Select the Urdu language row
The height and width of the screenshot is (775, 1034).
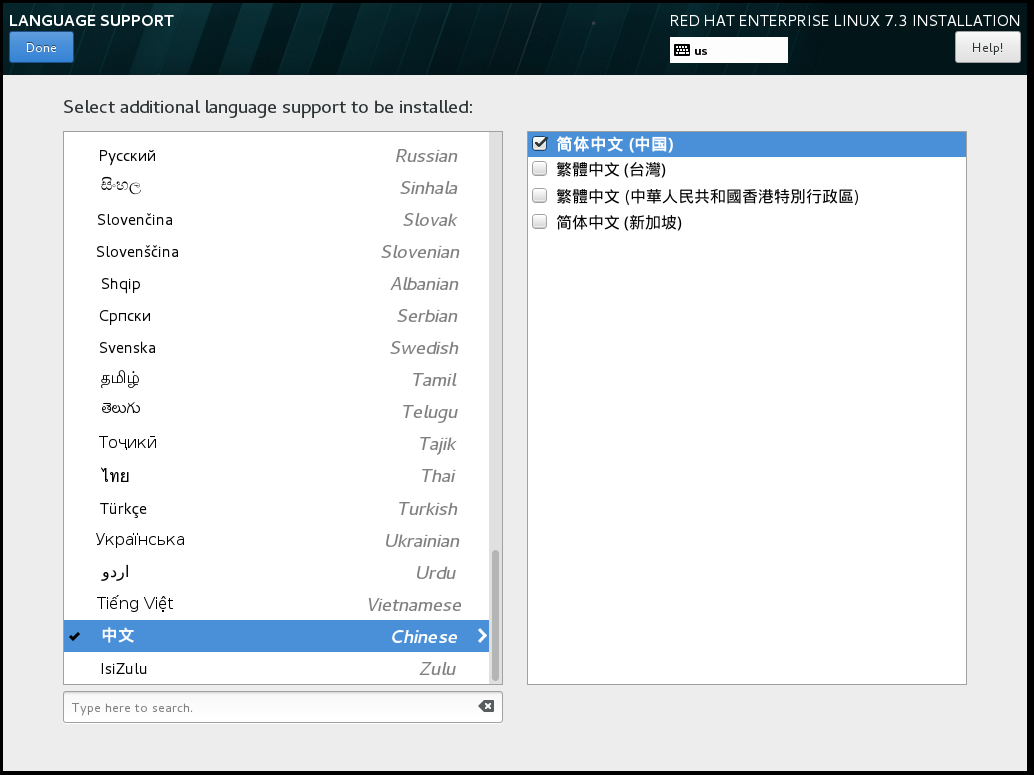tap(276, 572)
